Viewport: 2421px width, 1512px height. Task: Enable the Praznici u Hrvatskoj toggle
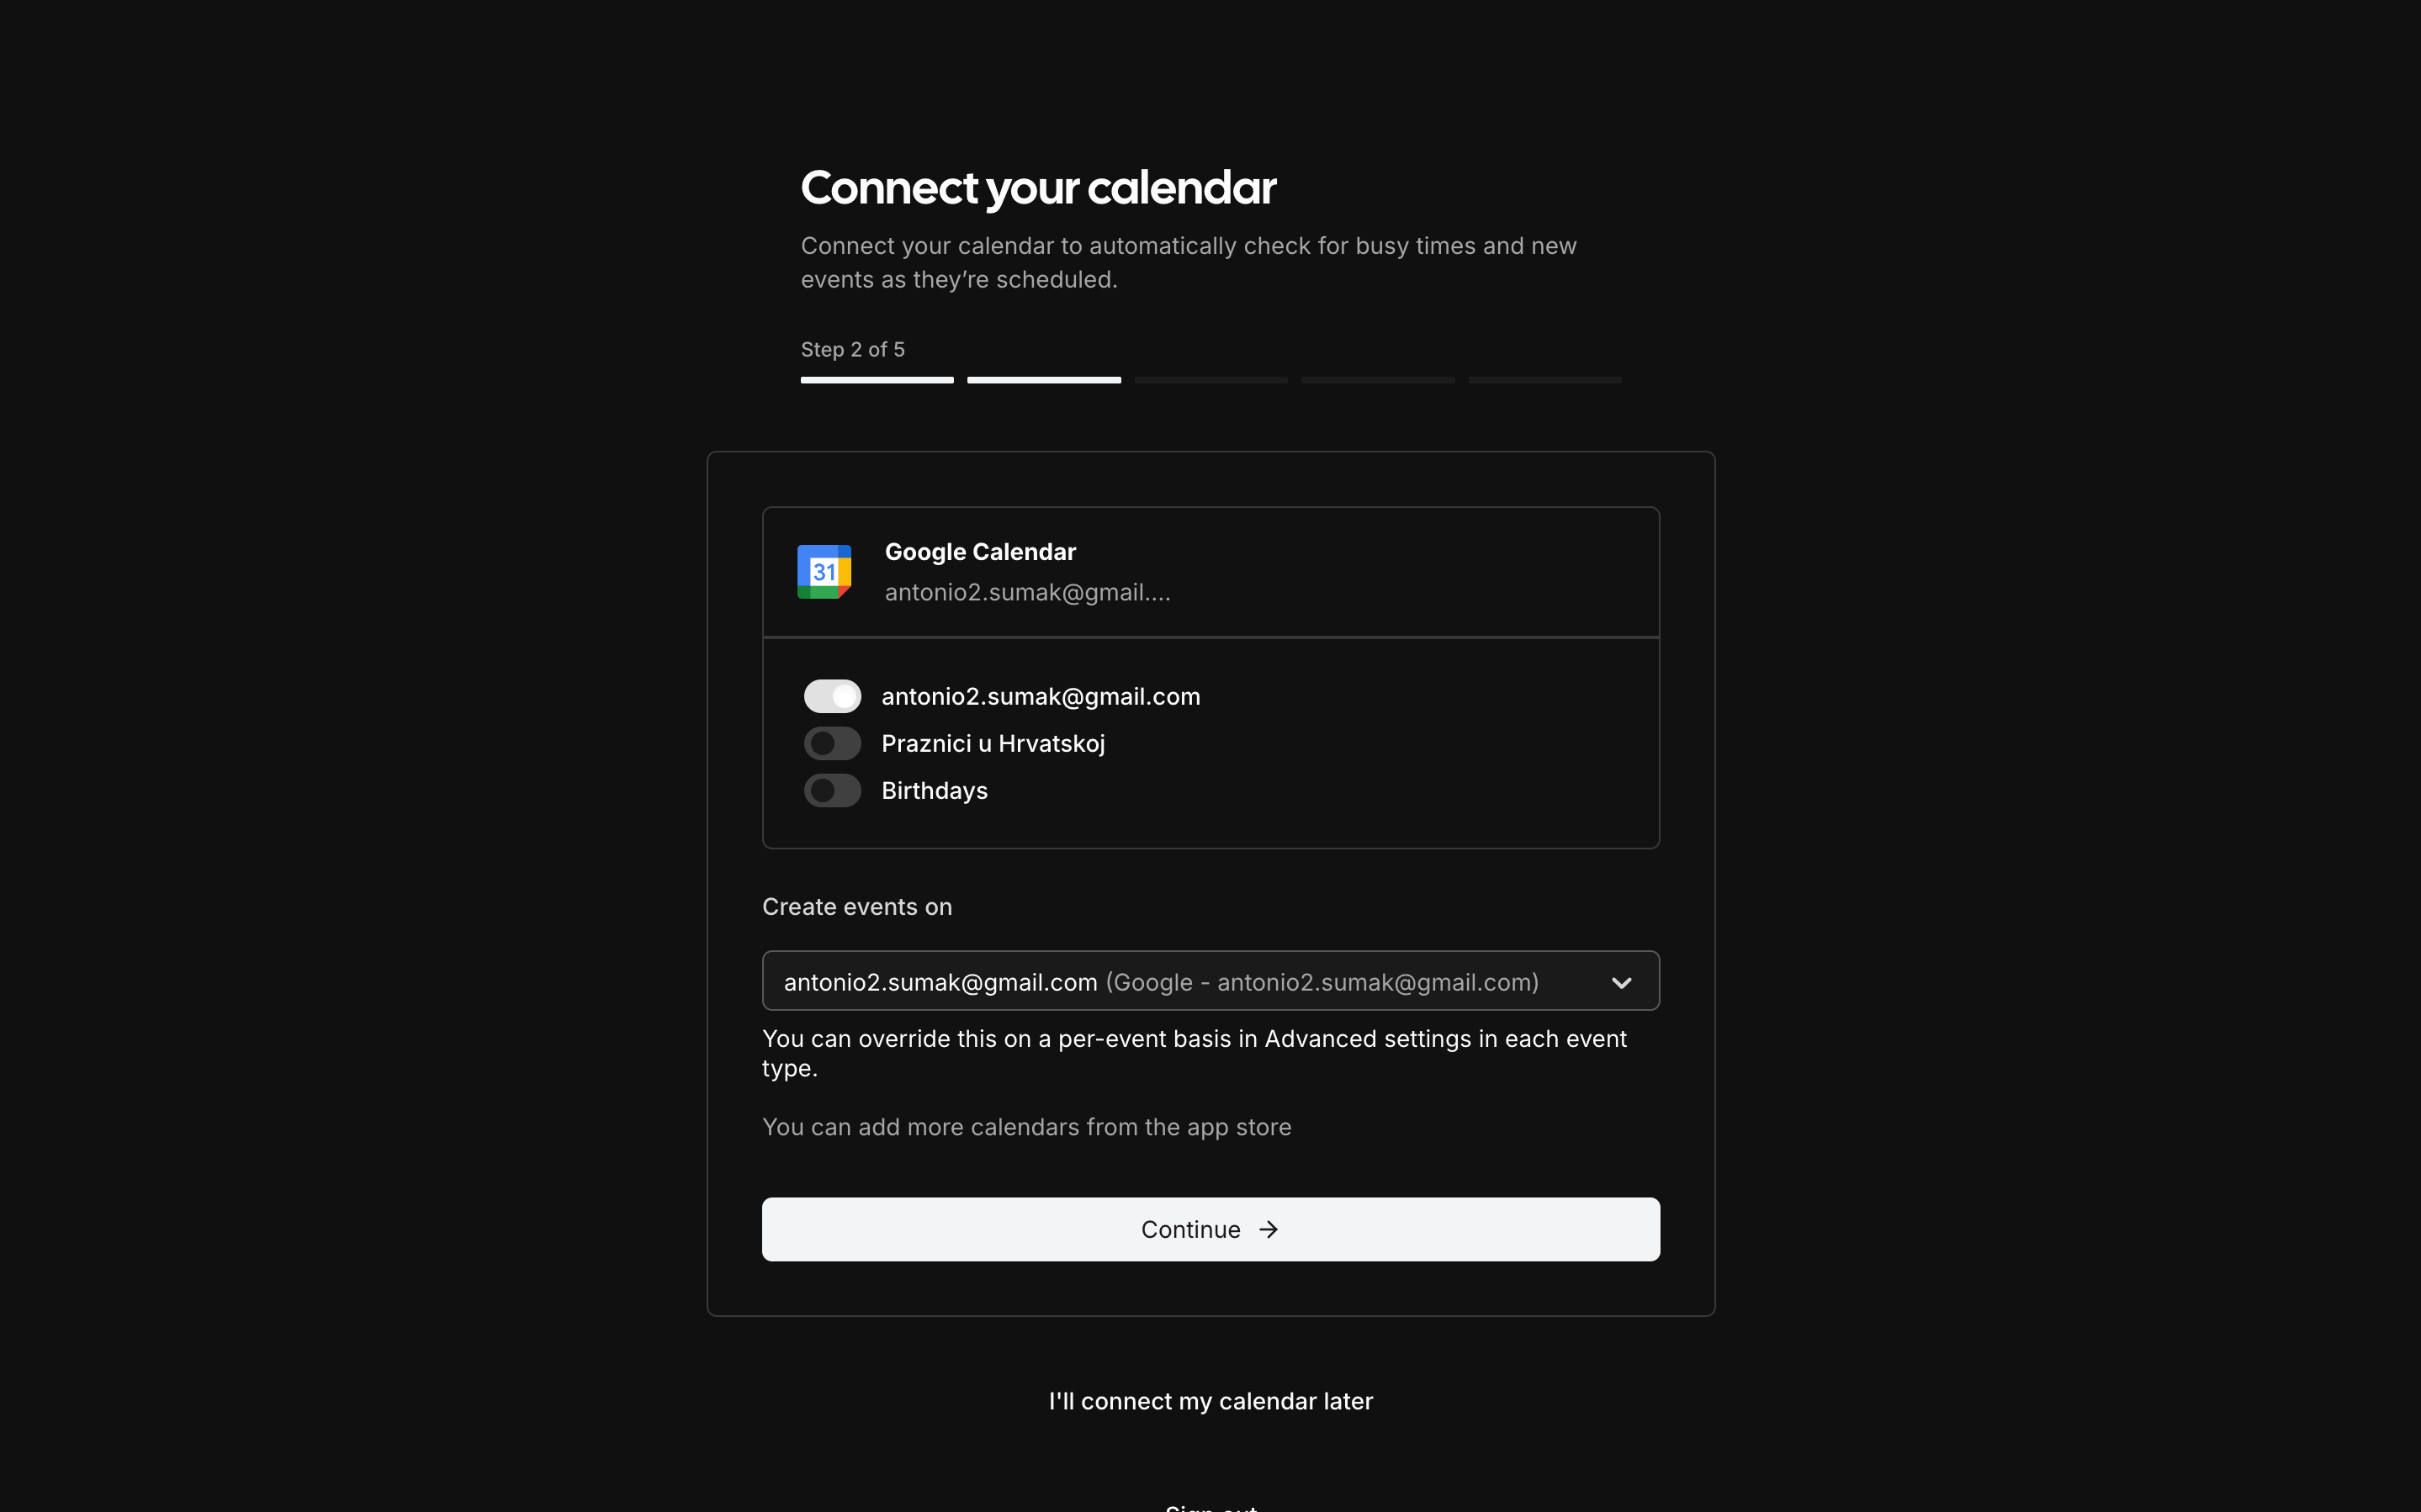point(832,743)
